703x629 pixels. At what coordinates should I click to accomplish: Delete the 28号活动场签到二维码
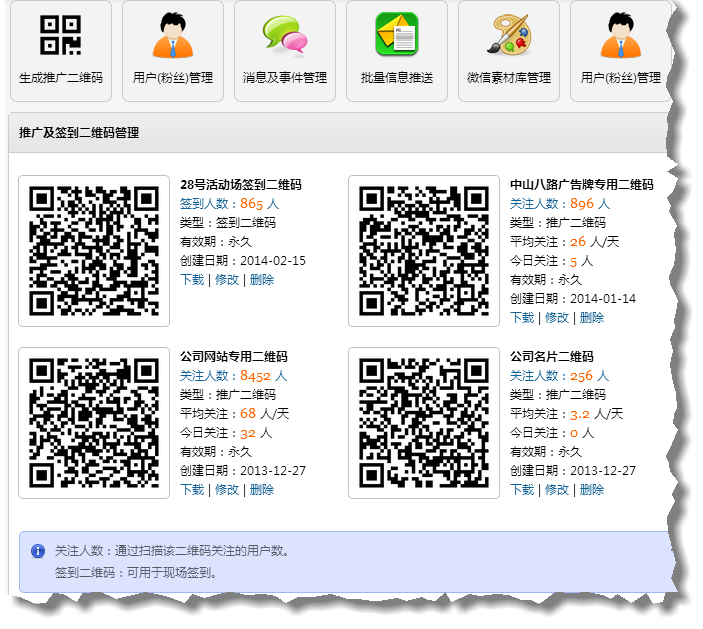pos(262,280)
